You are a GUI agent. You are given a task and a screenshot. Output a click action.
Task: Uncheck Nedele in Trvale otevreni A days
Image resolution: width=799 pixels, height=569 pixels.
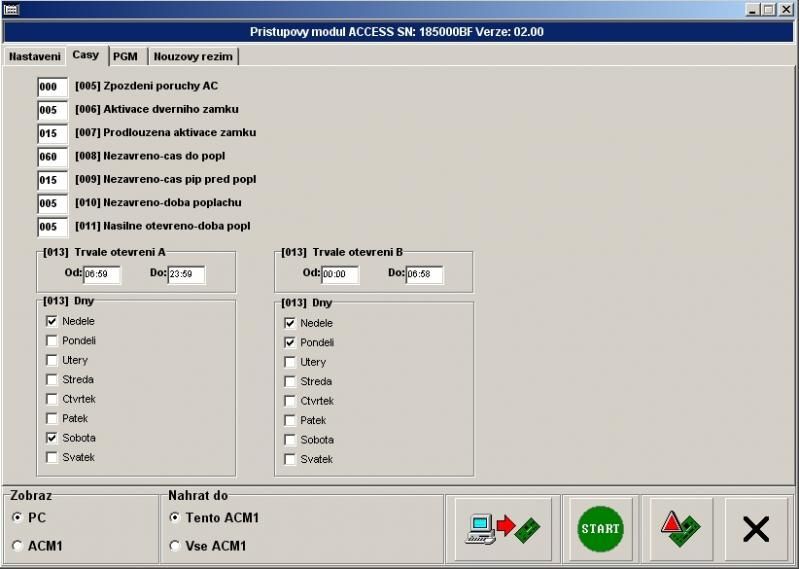click(52, 321)
